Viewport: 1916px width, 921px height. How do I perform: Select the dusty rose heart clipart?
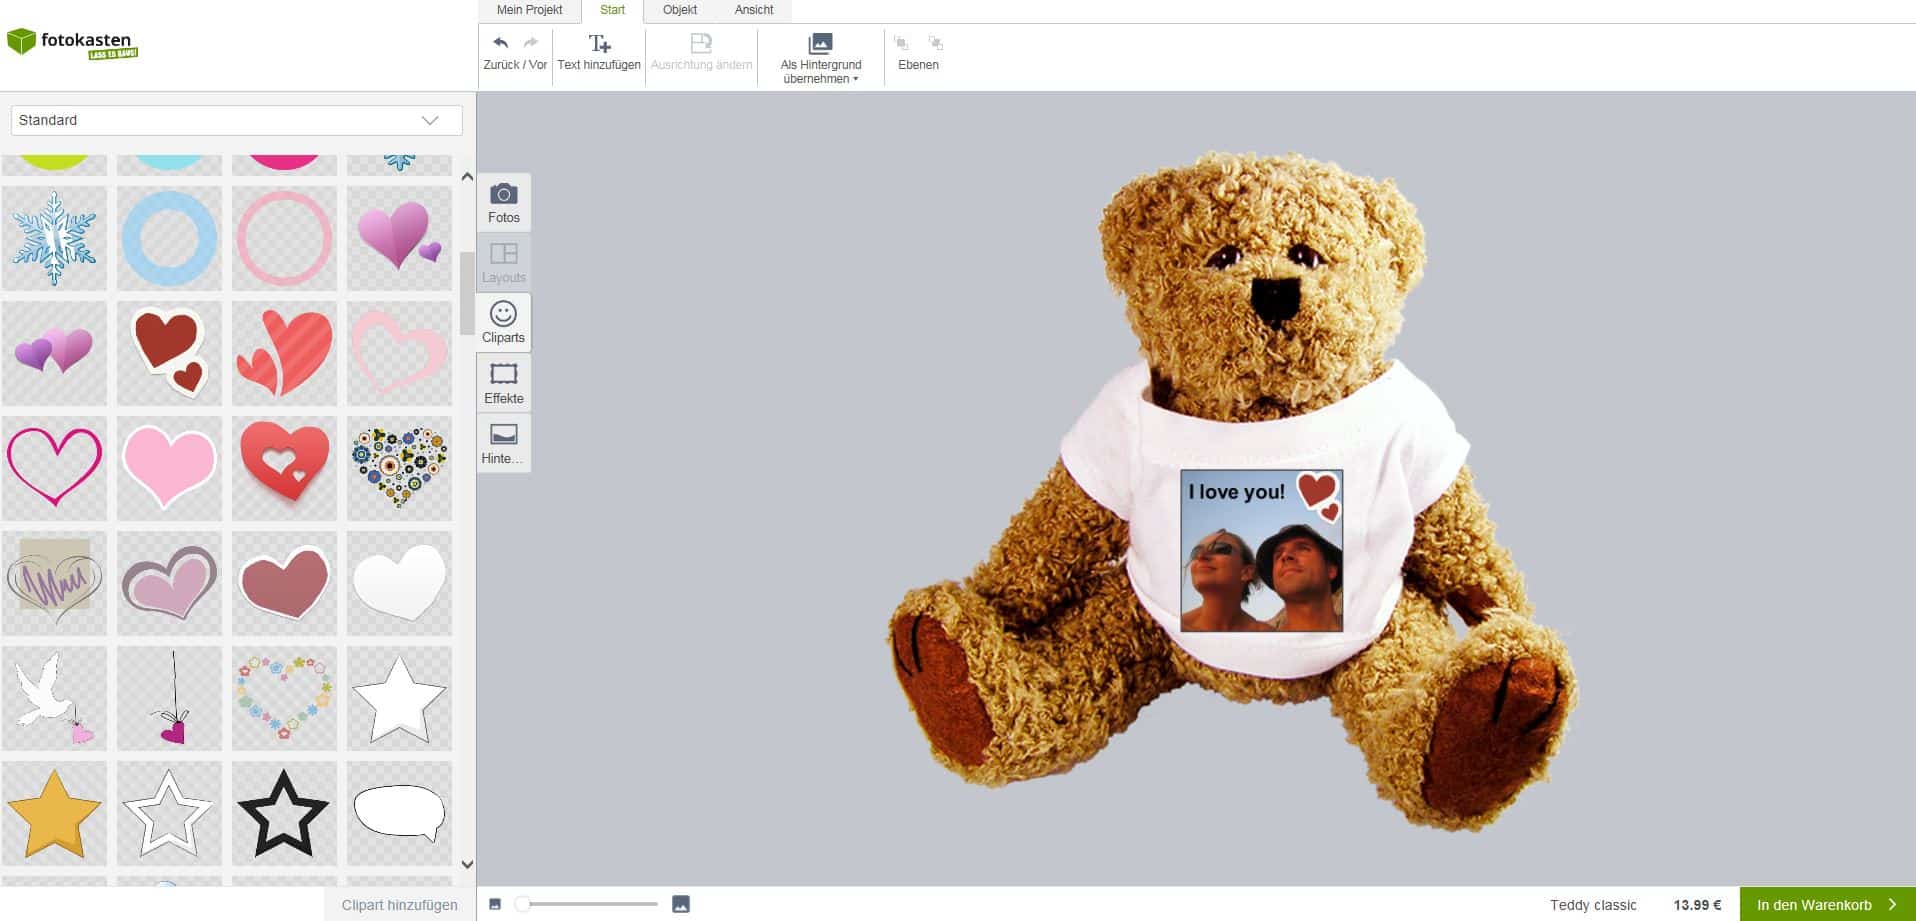click(284, 583)
